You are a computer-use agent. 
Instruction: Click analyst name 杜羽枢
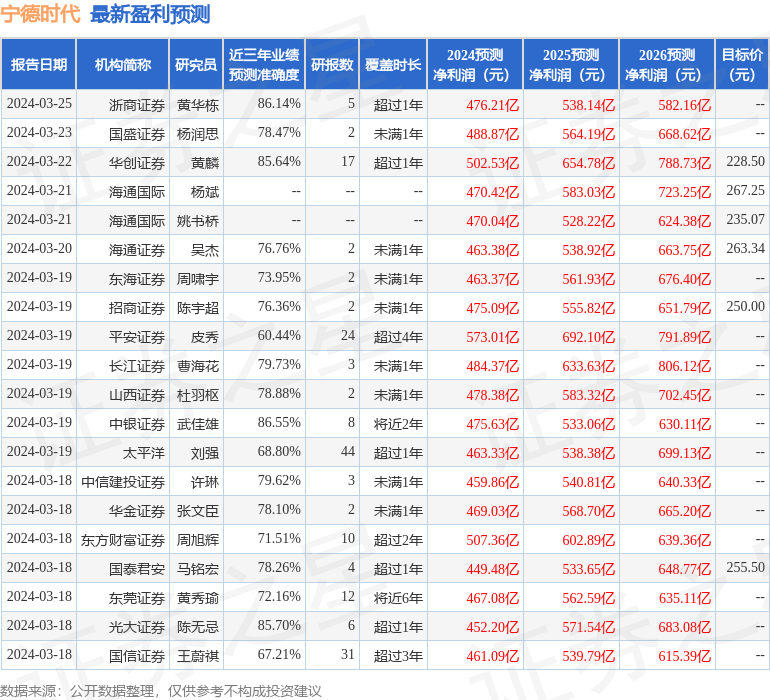[x=198, y=395]
